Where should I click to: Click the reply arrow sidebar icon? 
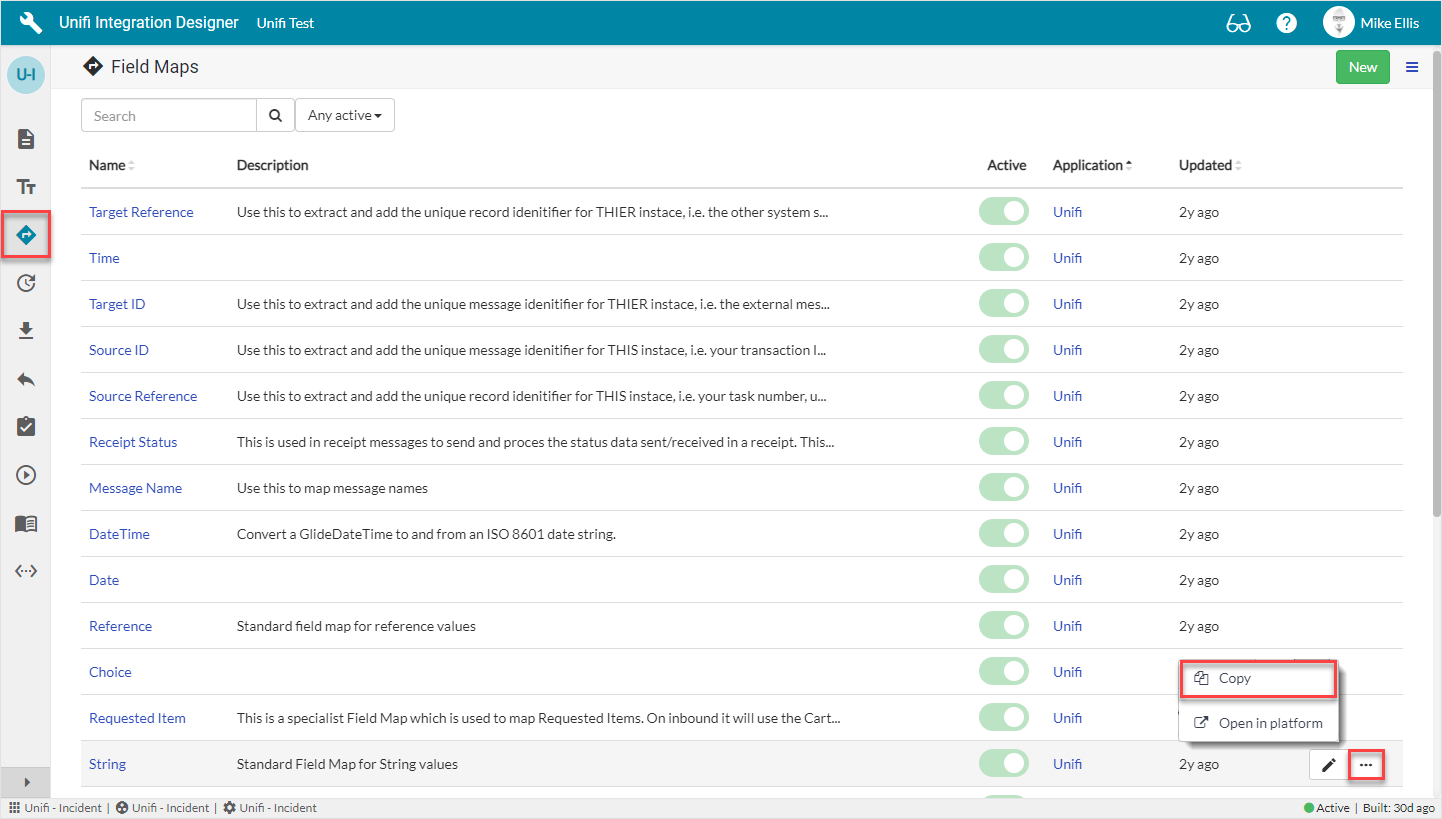26,379
